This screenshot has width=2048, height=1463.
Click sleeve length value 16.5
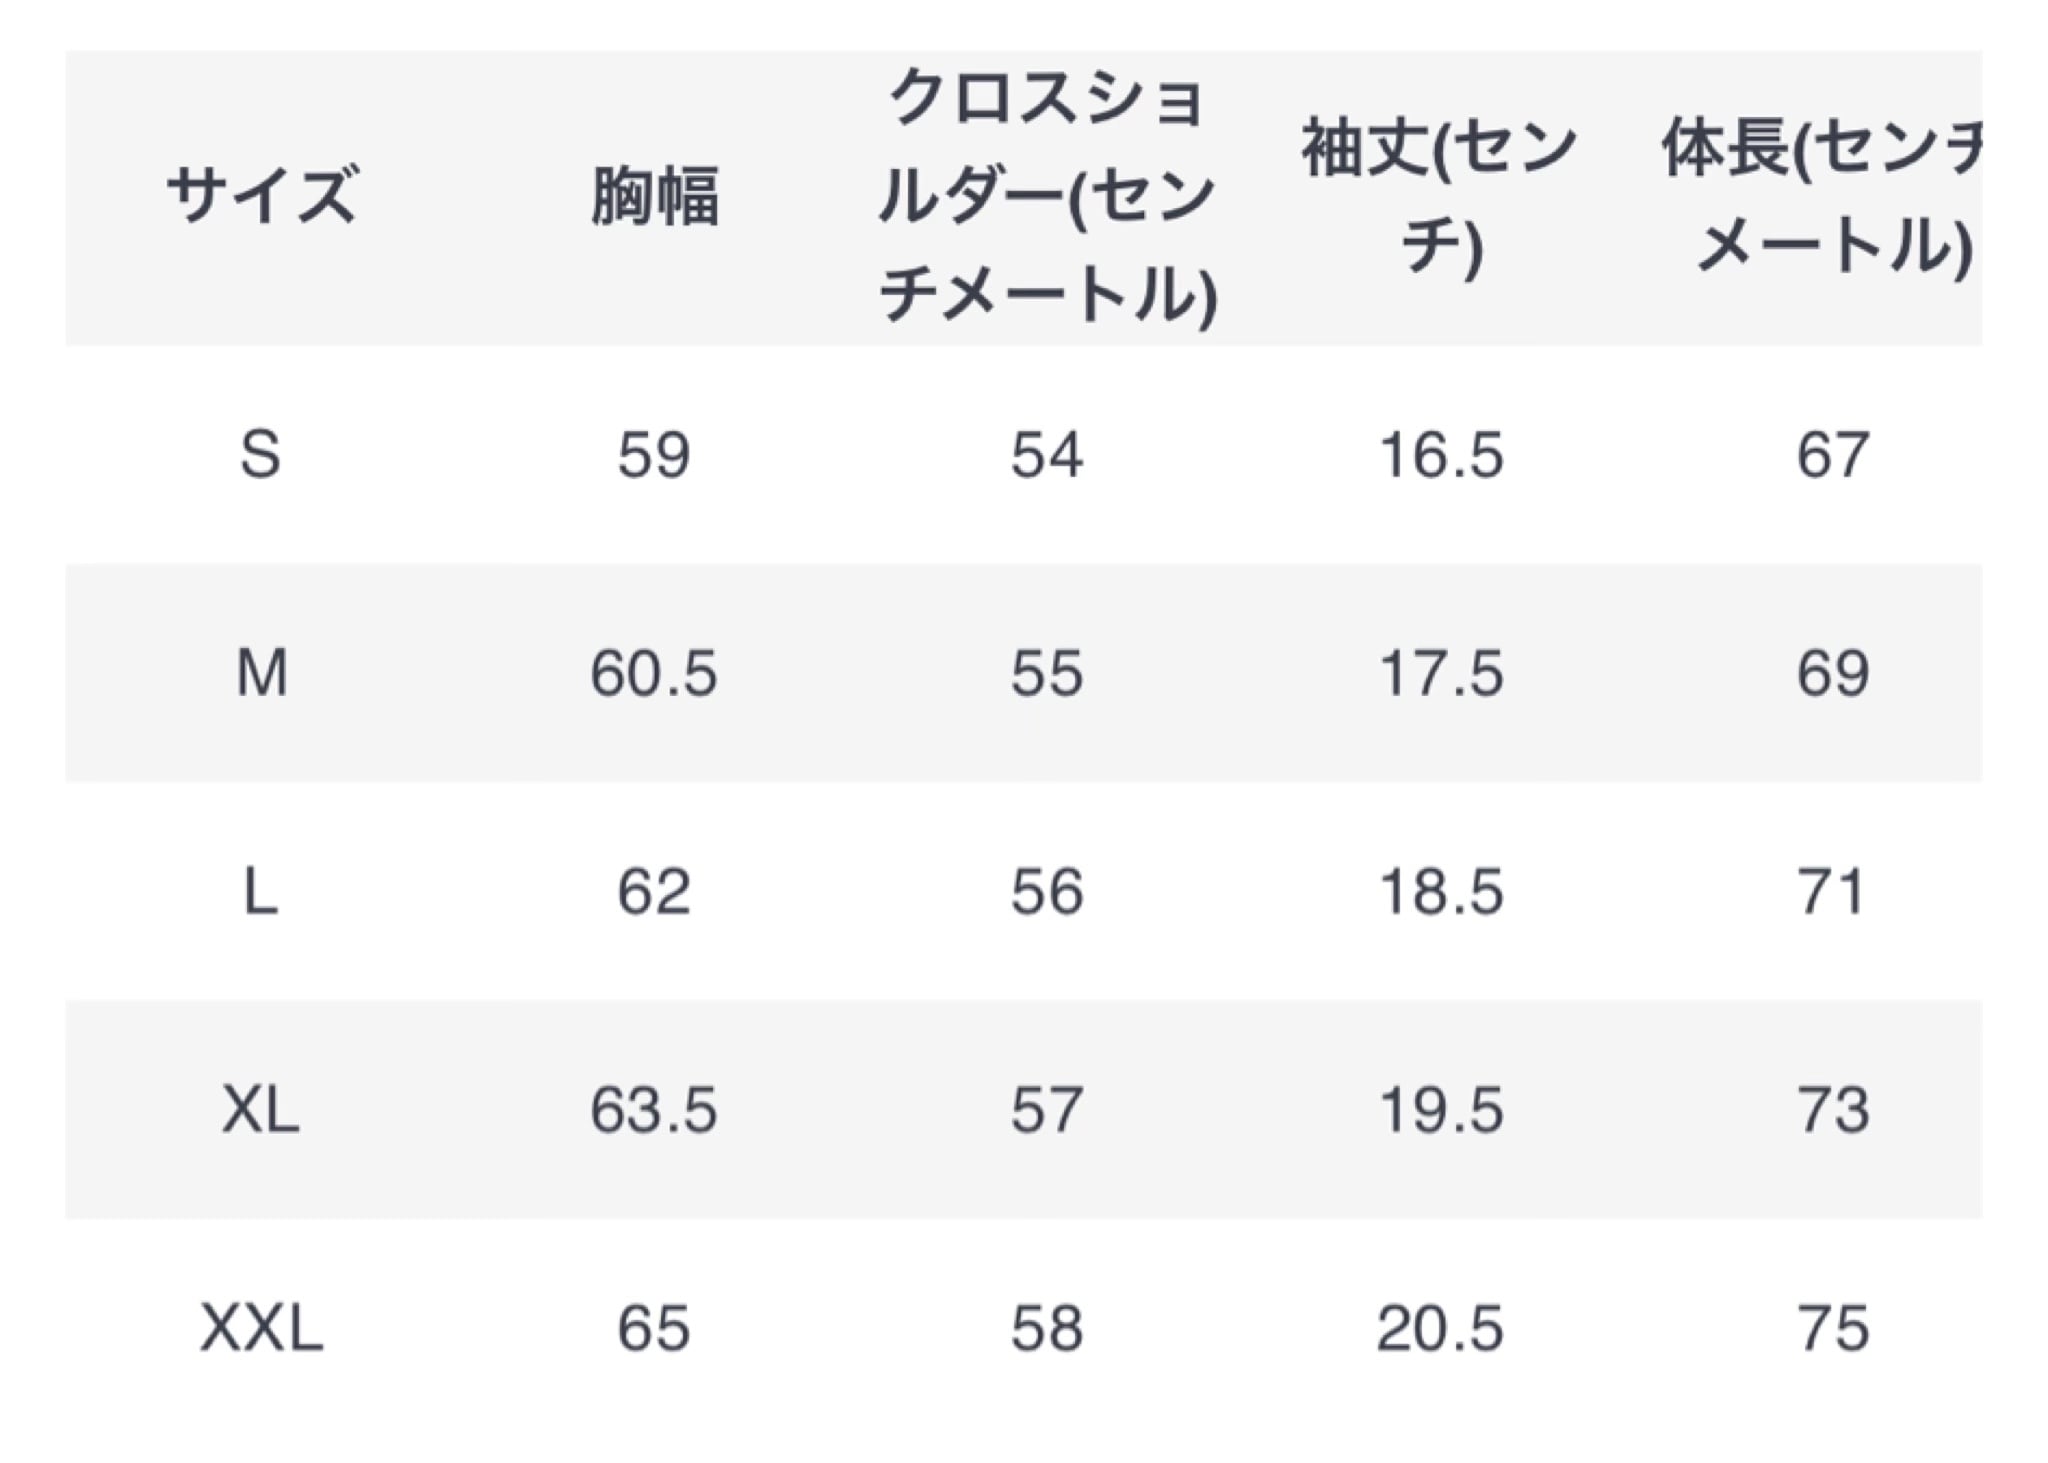pyautogui.click(x=1440, y=455)
